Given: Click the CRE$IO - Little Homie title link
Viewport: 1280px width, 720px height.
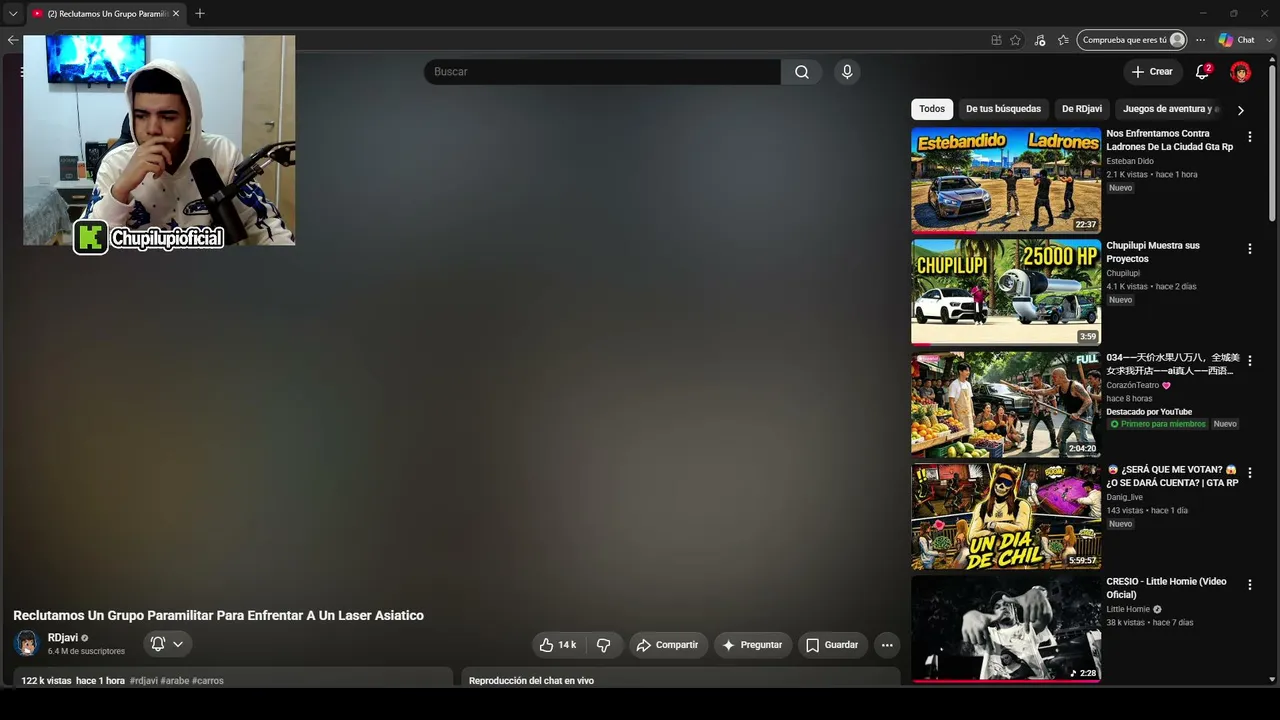Looking at the screenshot, I should [1166, 588].
